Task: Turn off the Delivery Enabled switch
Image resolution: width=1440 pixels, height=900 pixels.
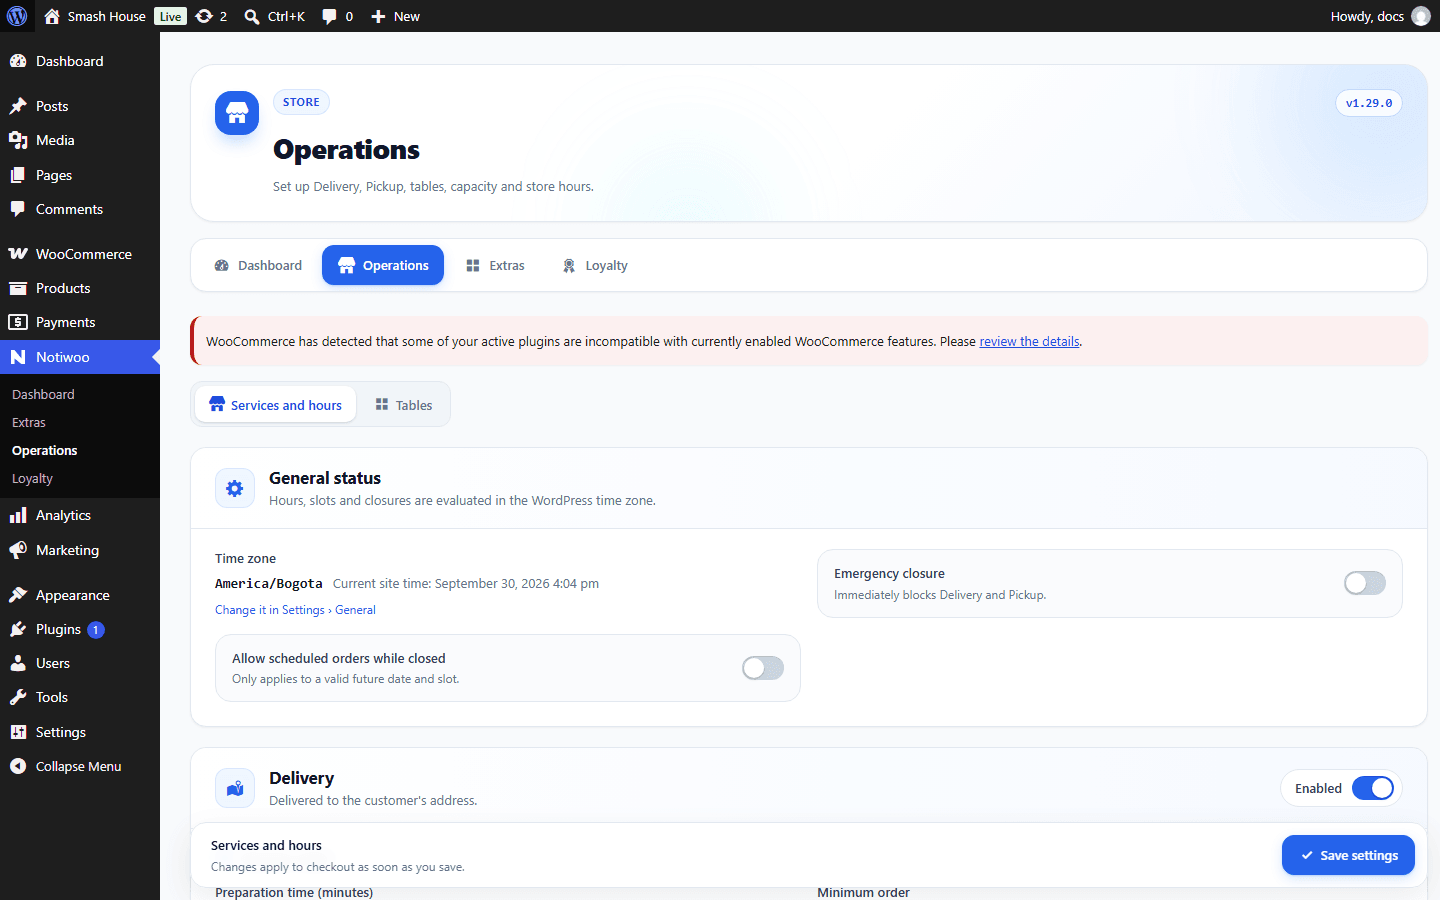Action: click(1373, 788)
